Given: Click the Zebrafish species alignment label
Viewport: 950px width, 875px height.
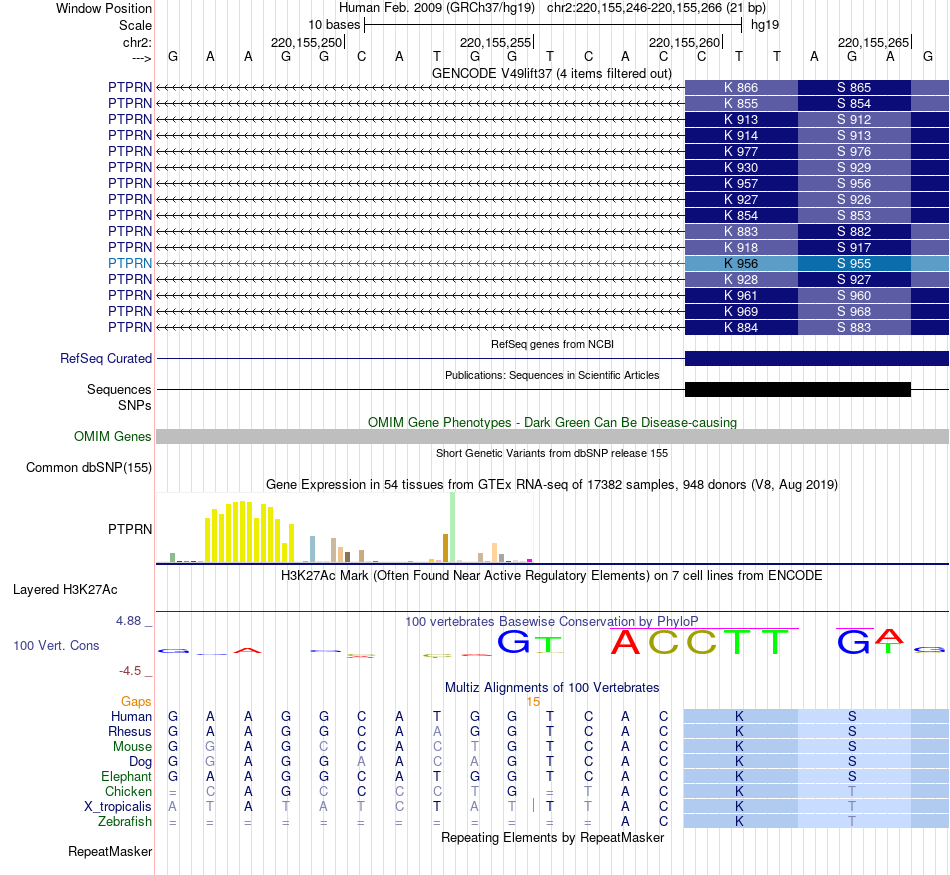Looking at the screenshot, I should tap(125, 822).
